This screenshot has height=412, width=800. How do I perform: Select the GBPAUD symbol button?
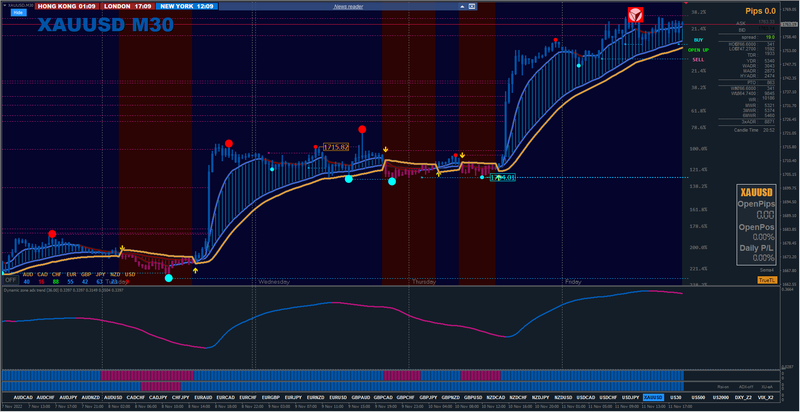(x=360, y=397)
